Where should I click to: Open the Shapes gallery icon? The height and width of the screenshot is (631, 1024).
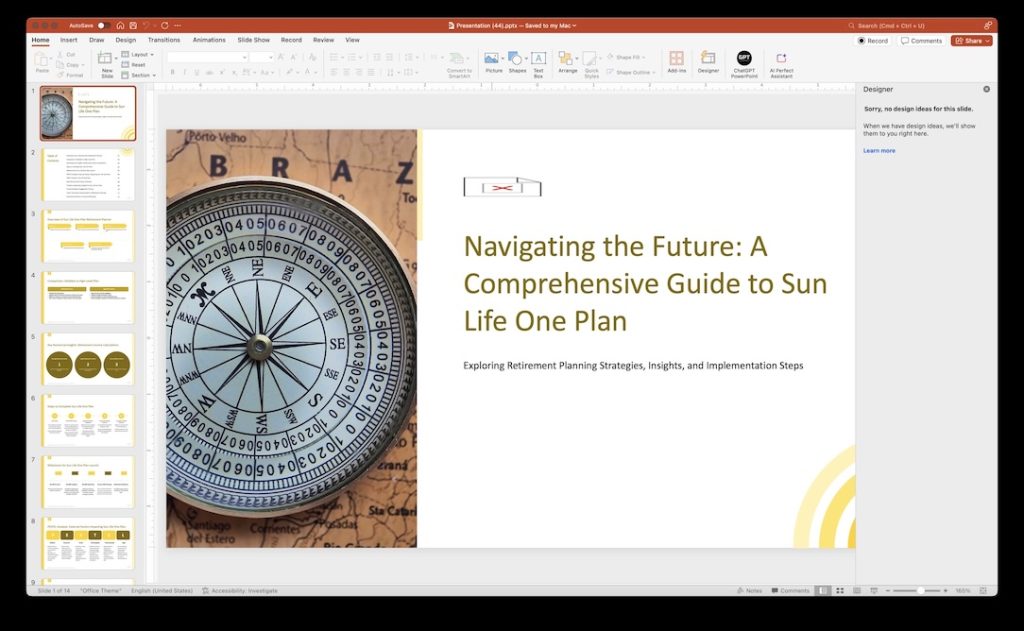coord(517,62)
